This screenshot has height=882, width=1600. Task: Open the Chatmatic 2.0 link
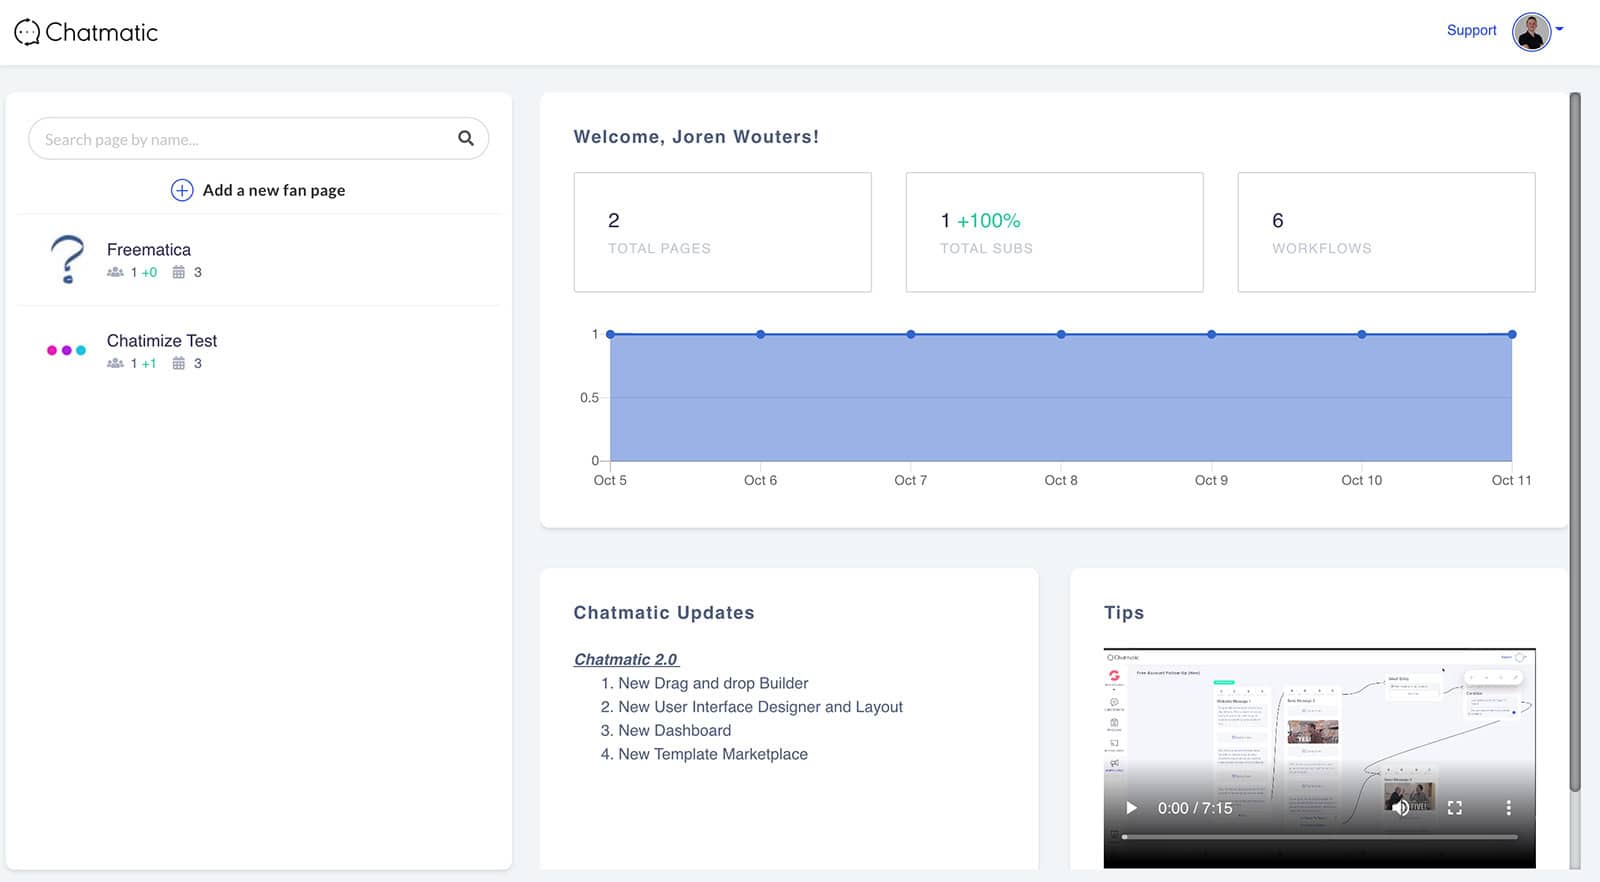[626, 659]
